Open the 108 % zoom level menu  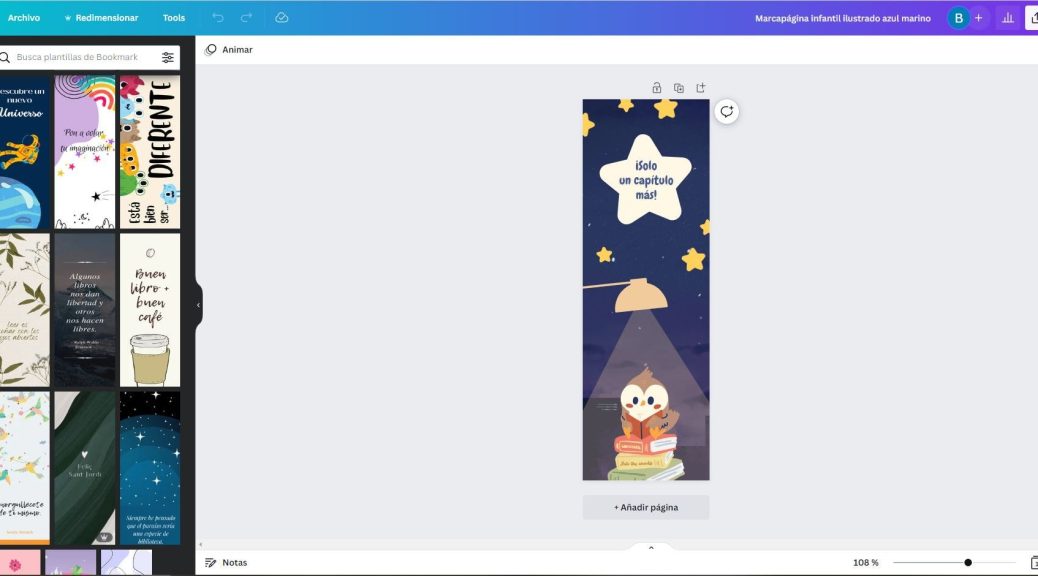click(865, 563)
